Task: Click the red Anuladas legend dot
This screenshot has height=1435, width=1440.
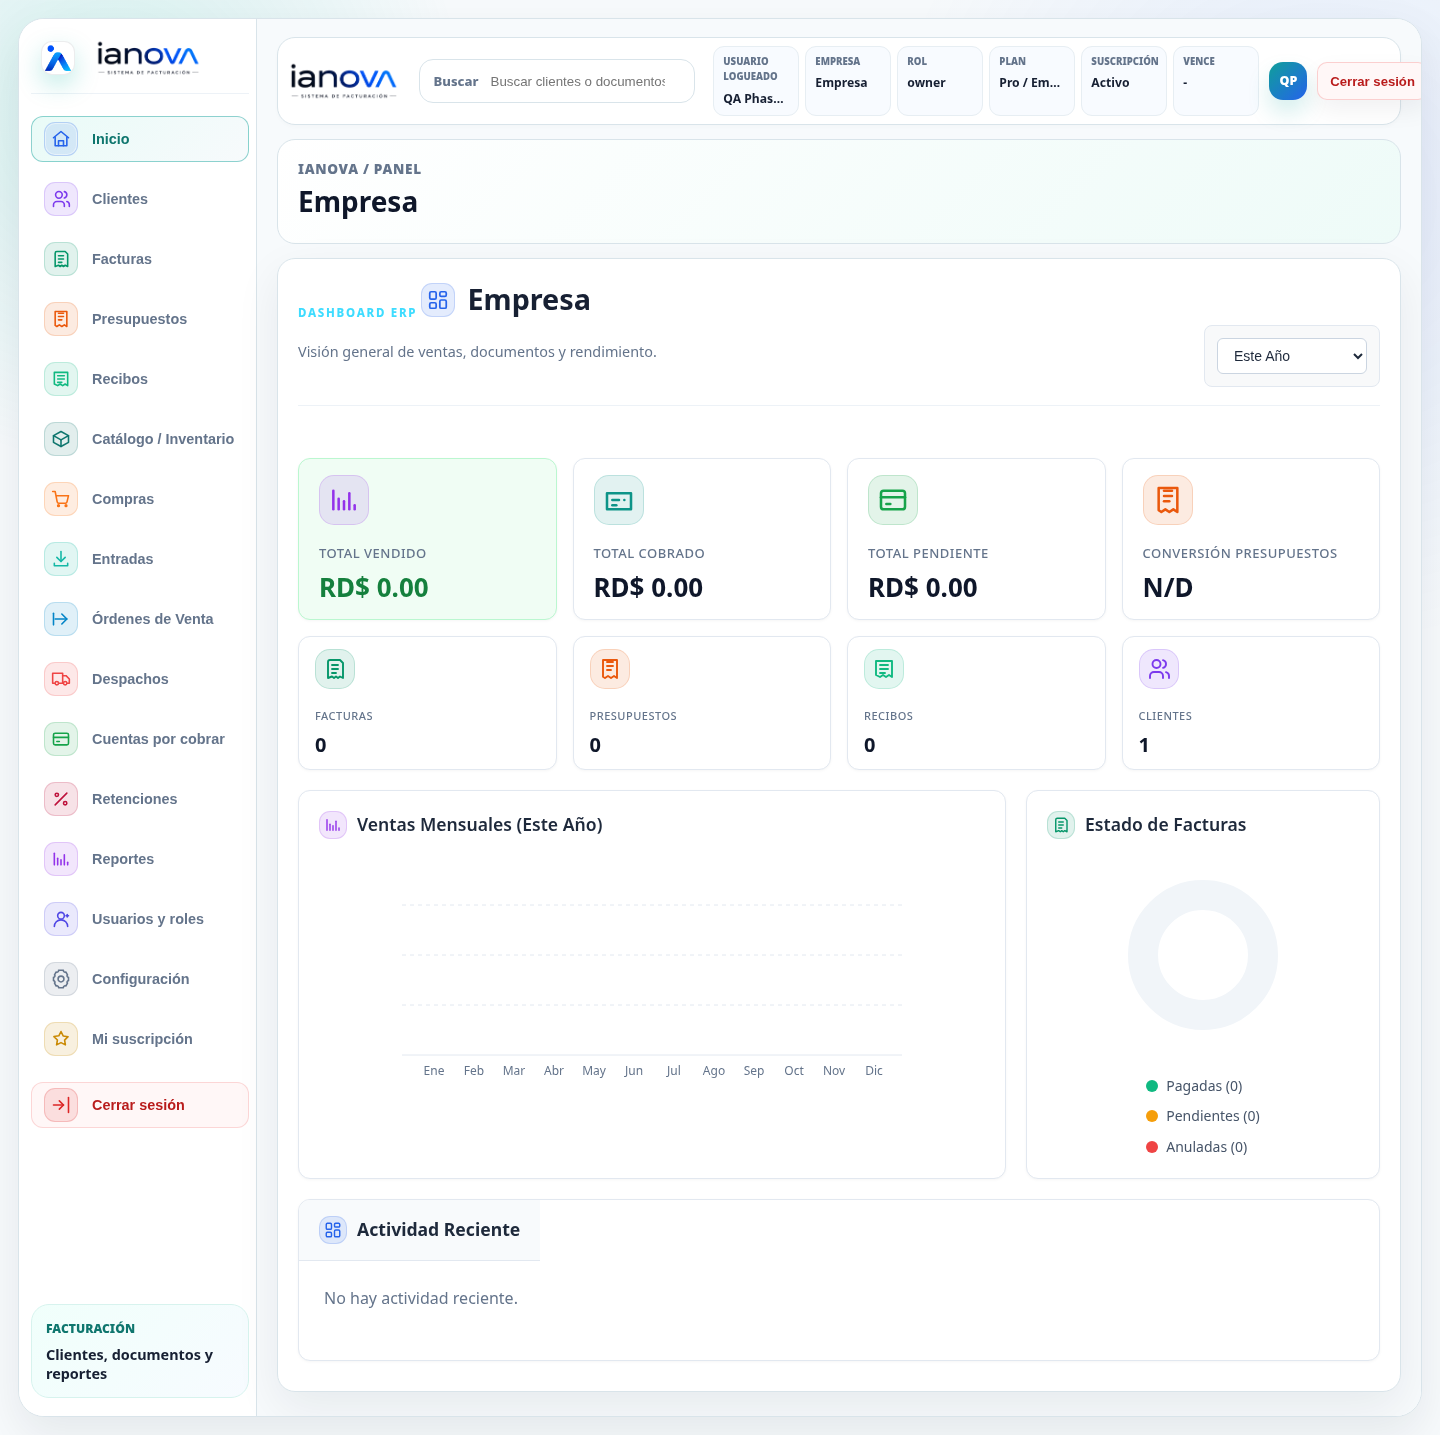Action: (1152, 1147)
